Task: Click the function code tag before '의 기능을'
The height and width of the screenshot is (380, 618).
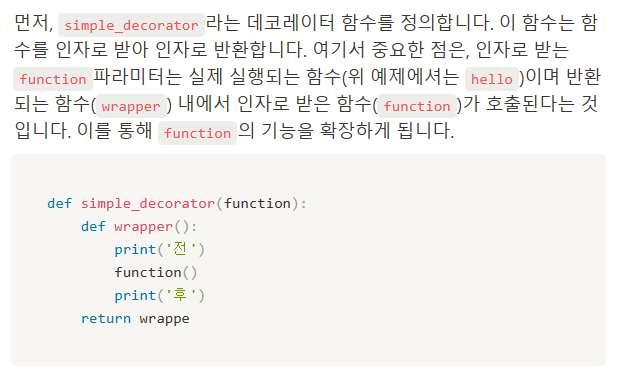Action: 197,133
